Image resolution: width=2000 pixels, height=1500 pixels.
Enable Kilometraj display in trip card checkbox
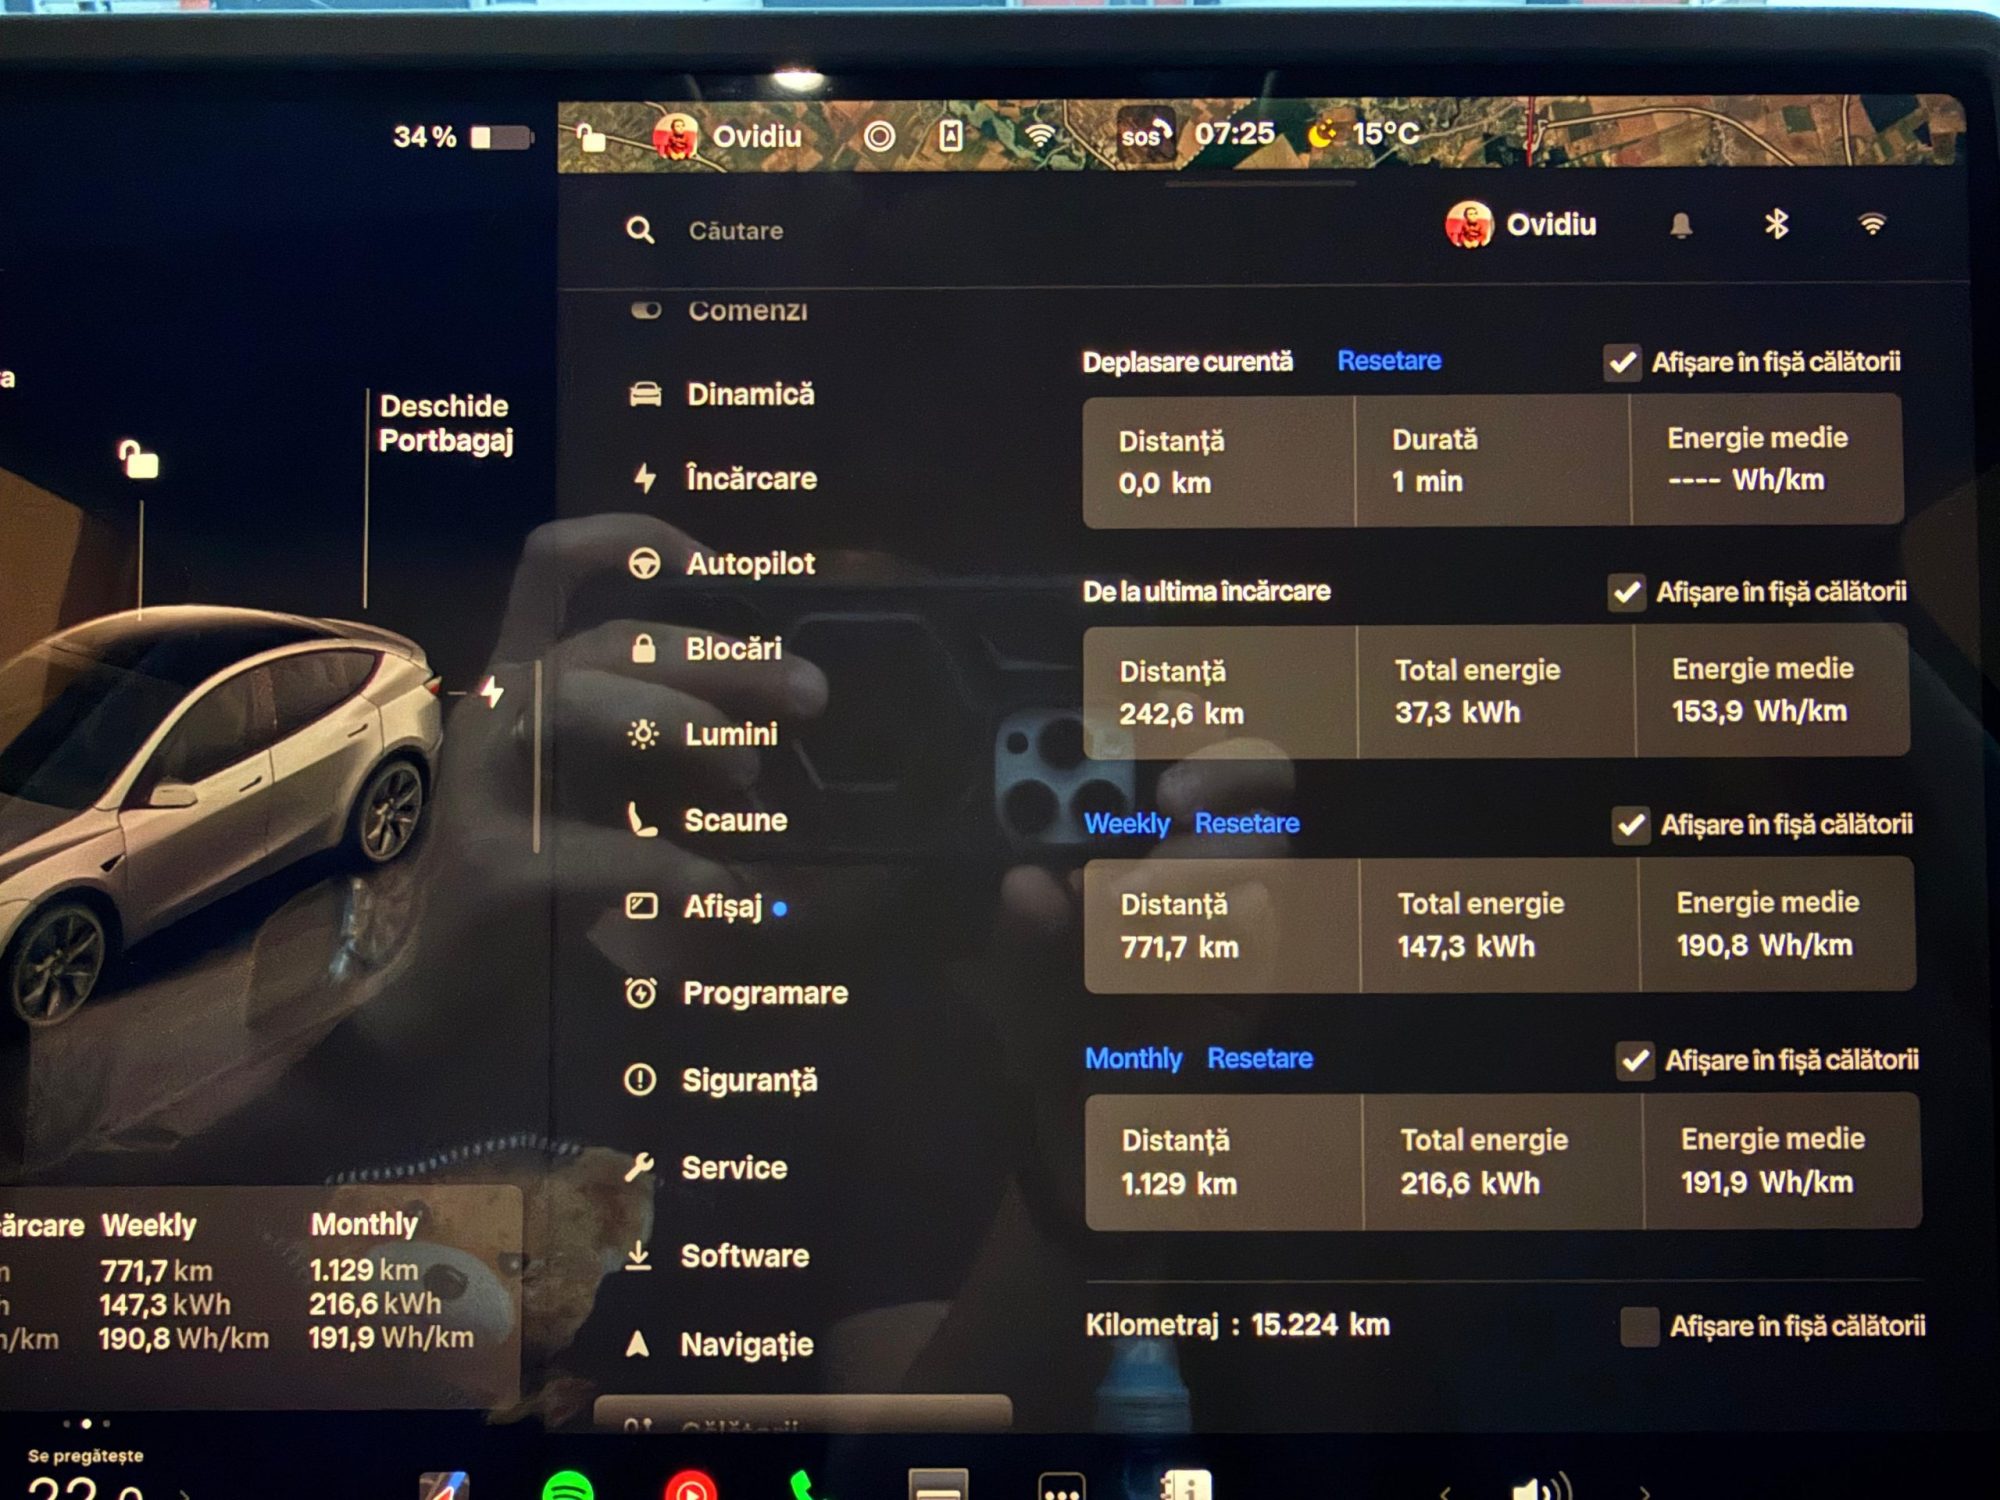pos(1639,1327)
